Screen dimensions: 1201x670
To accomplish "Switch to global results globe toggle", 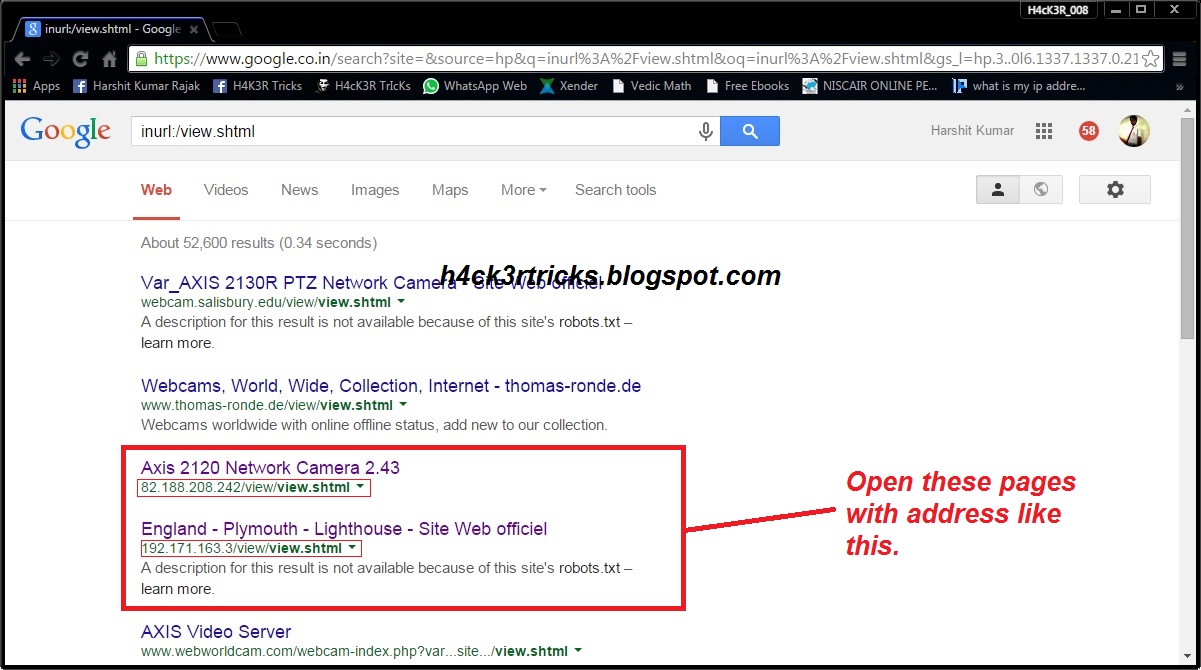I will click(1040, 189).
